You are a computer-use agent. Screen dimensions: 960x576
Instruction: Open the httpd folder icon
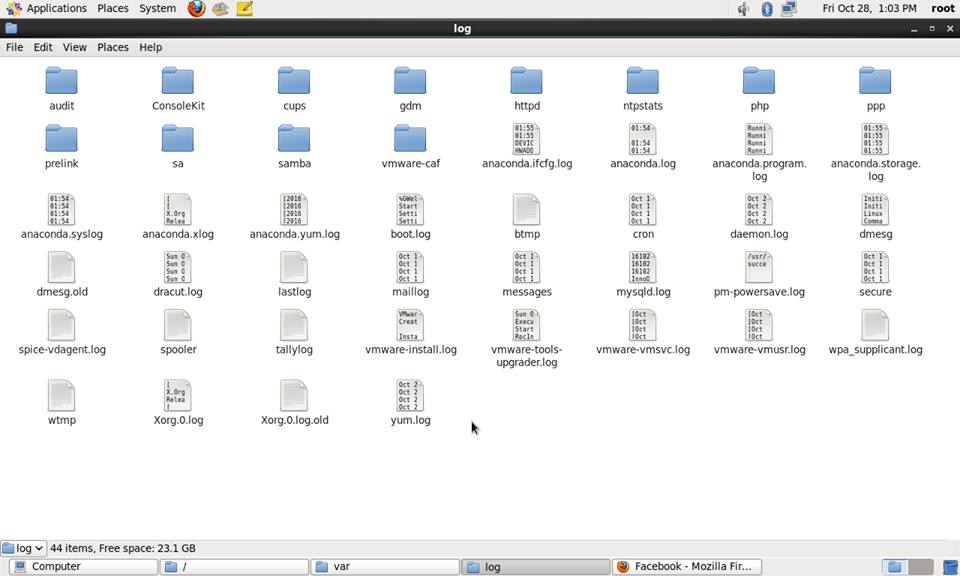point(526,81)
